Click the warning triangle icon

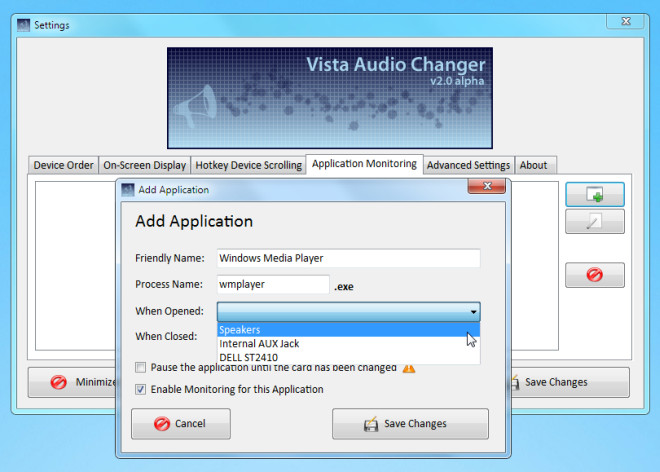pyautogui.click(x=409, y=368)
